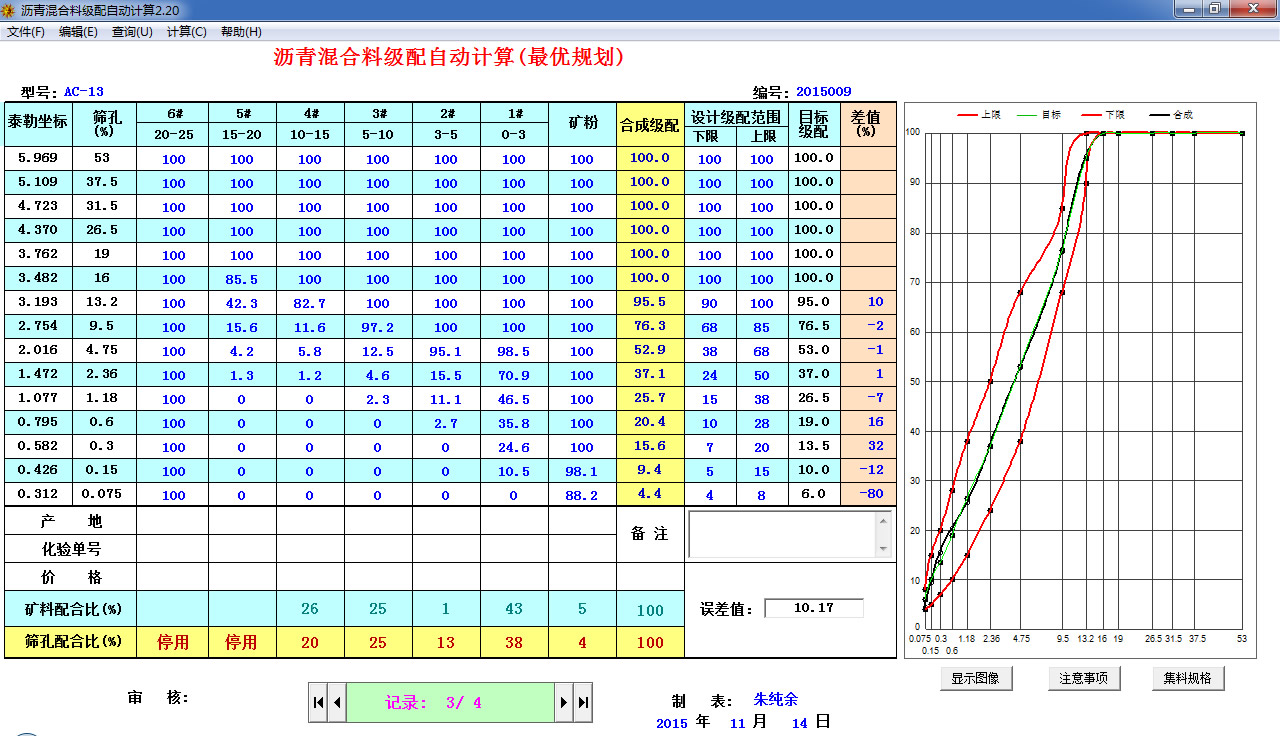Click the 备注 remarks text box
The image size is (1280, 736).
pyautogui.click(x=780, y=535)
